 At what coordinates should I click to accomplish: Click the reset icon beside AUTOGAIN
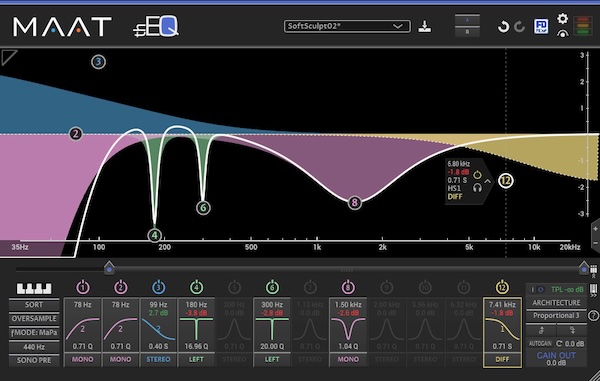coord(559,344)
